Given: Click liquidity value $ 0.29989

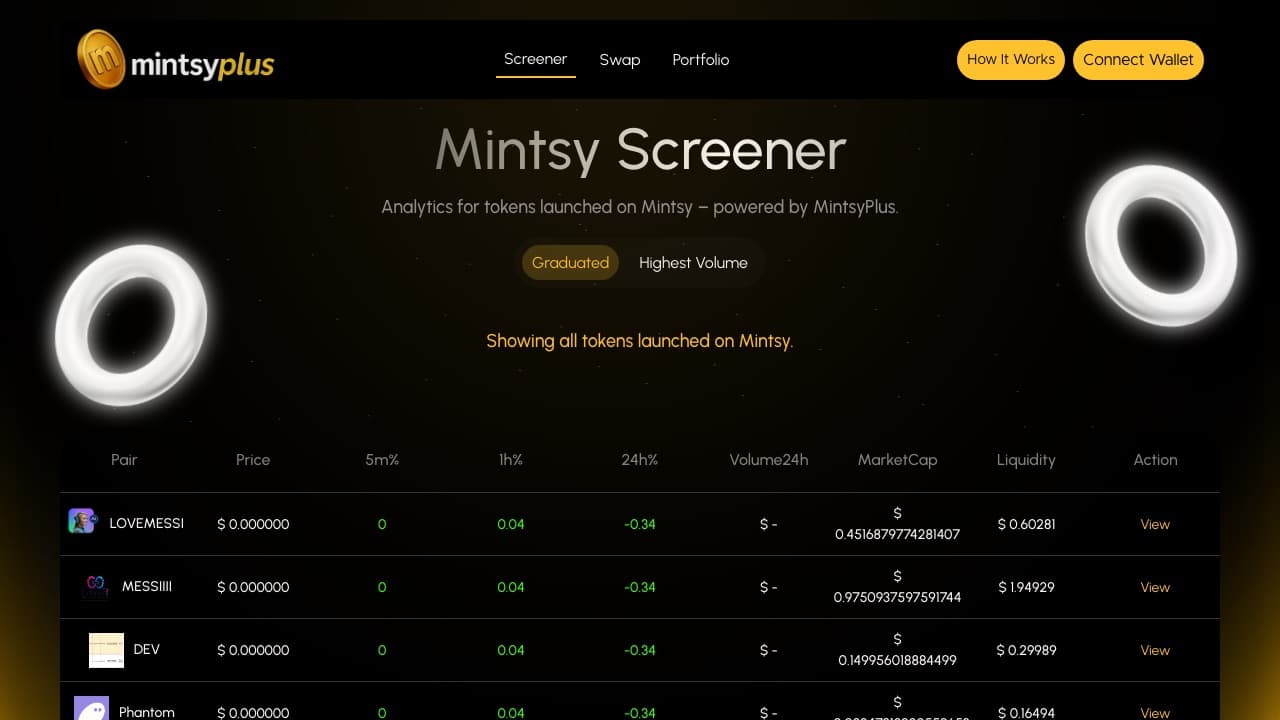Looking at the screenshot, I should [x=1026, y=650].
